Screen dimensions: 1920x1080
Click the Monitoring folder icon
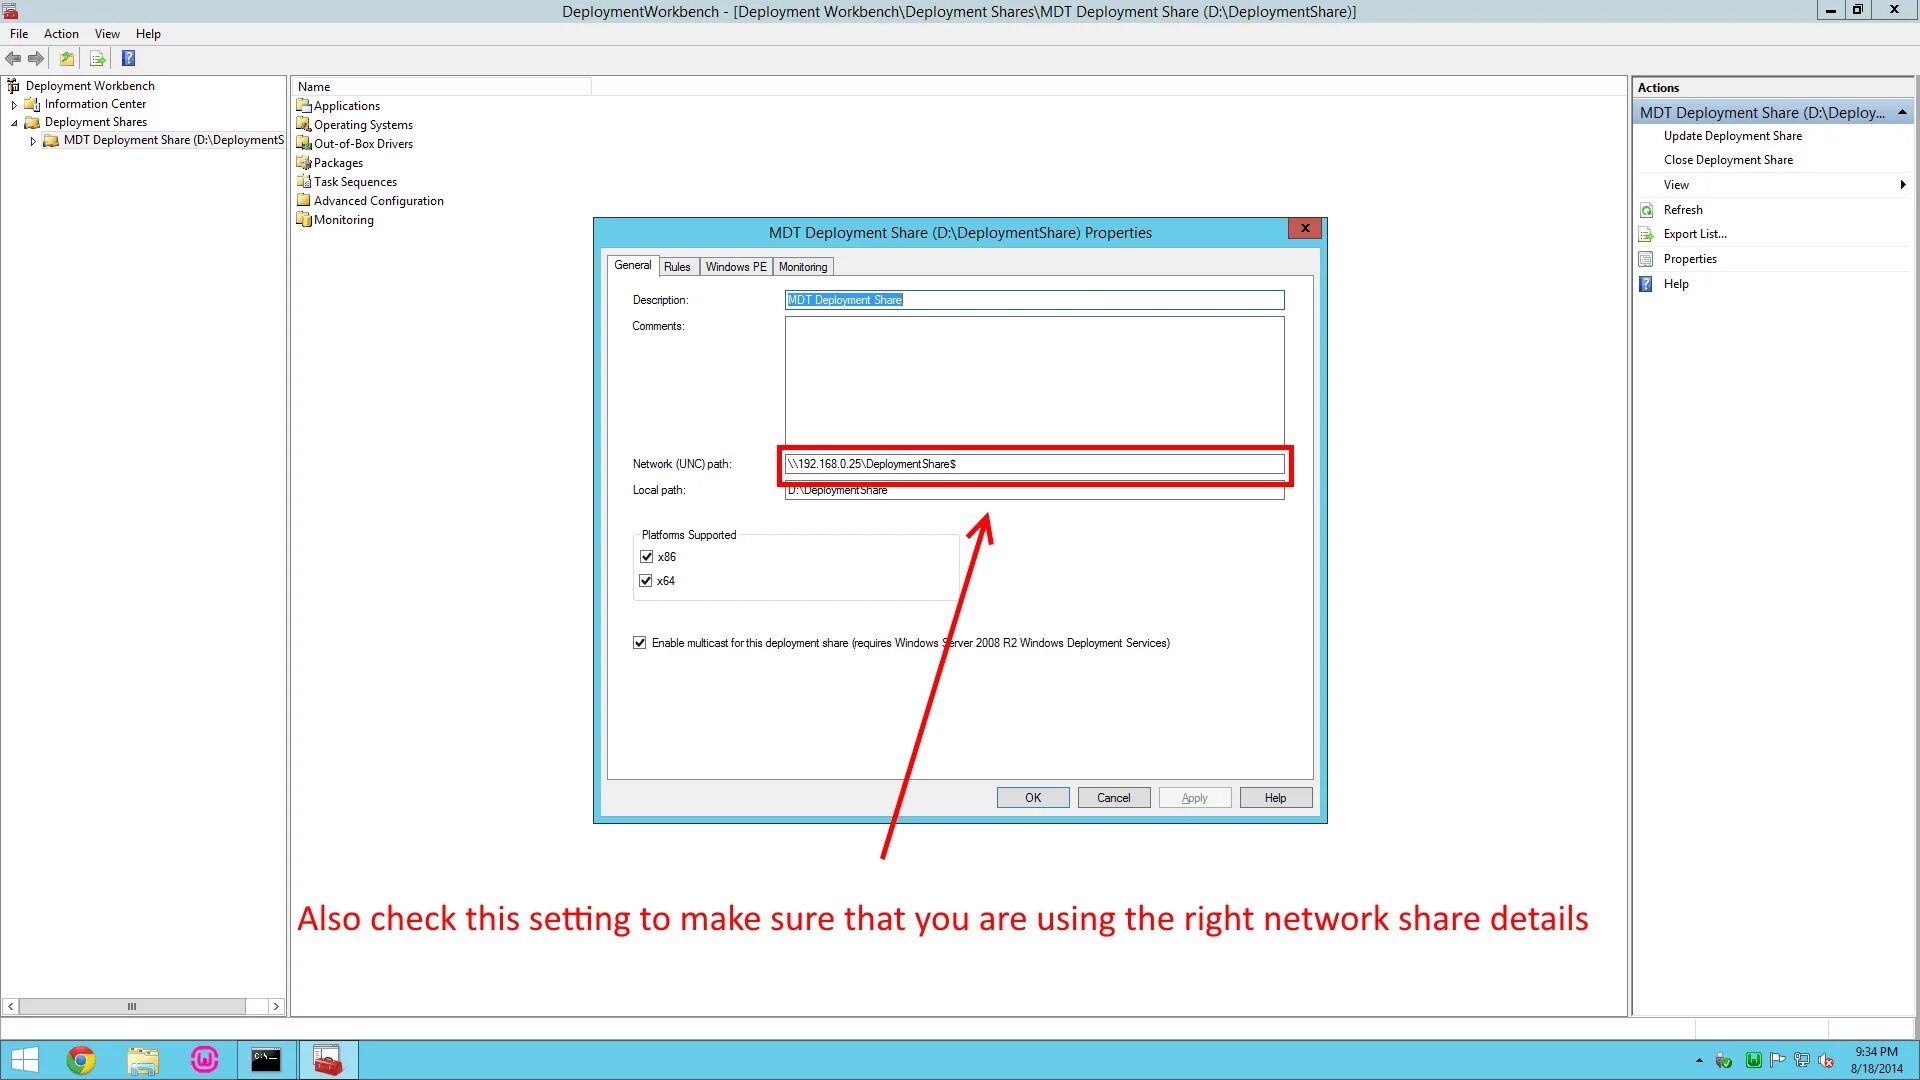pos(304,219)
